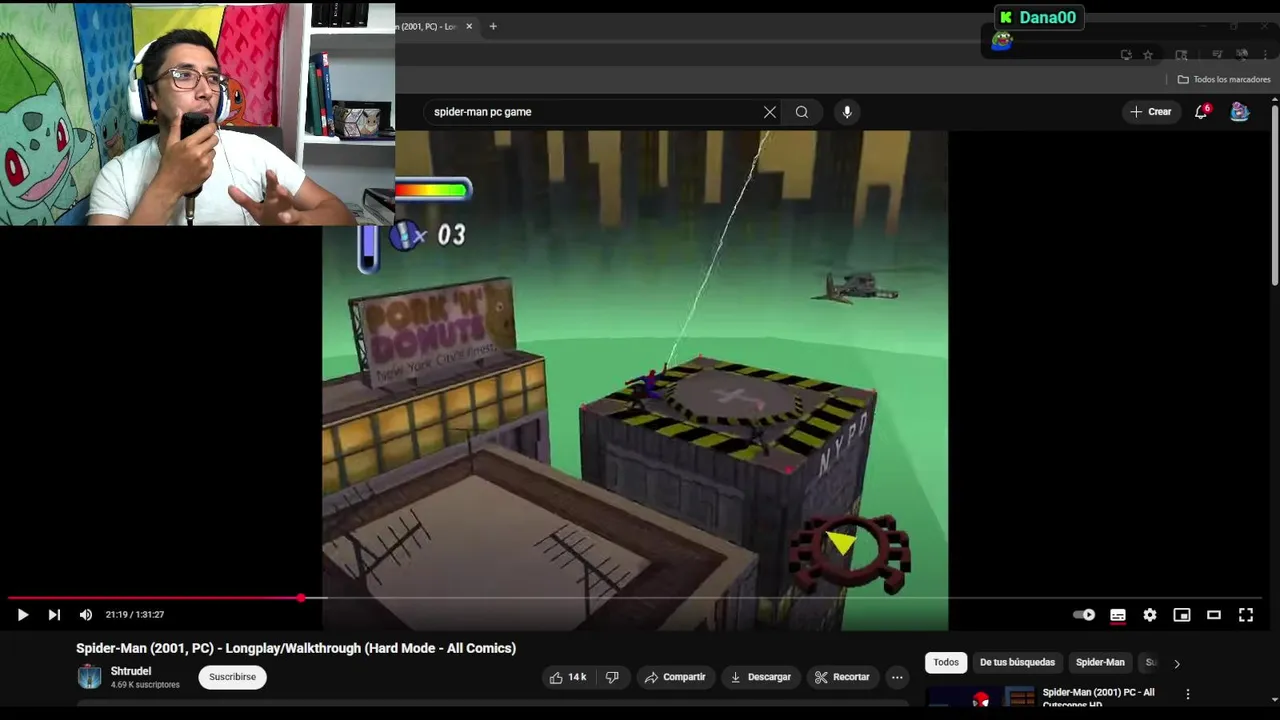The height and width of the screenshot is (720, 1280).
Task: Open the YouTube account avatar menu
Action: pyautogui.click(x=1240, y=112)
